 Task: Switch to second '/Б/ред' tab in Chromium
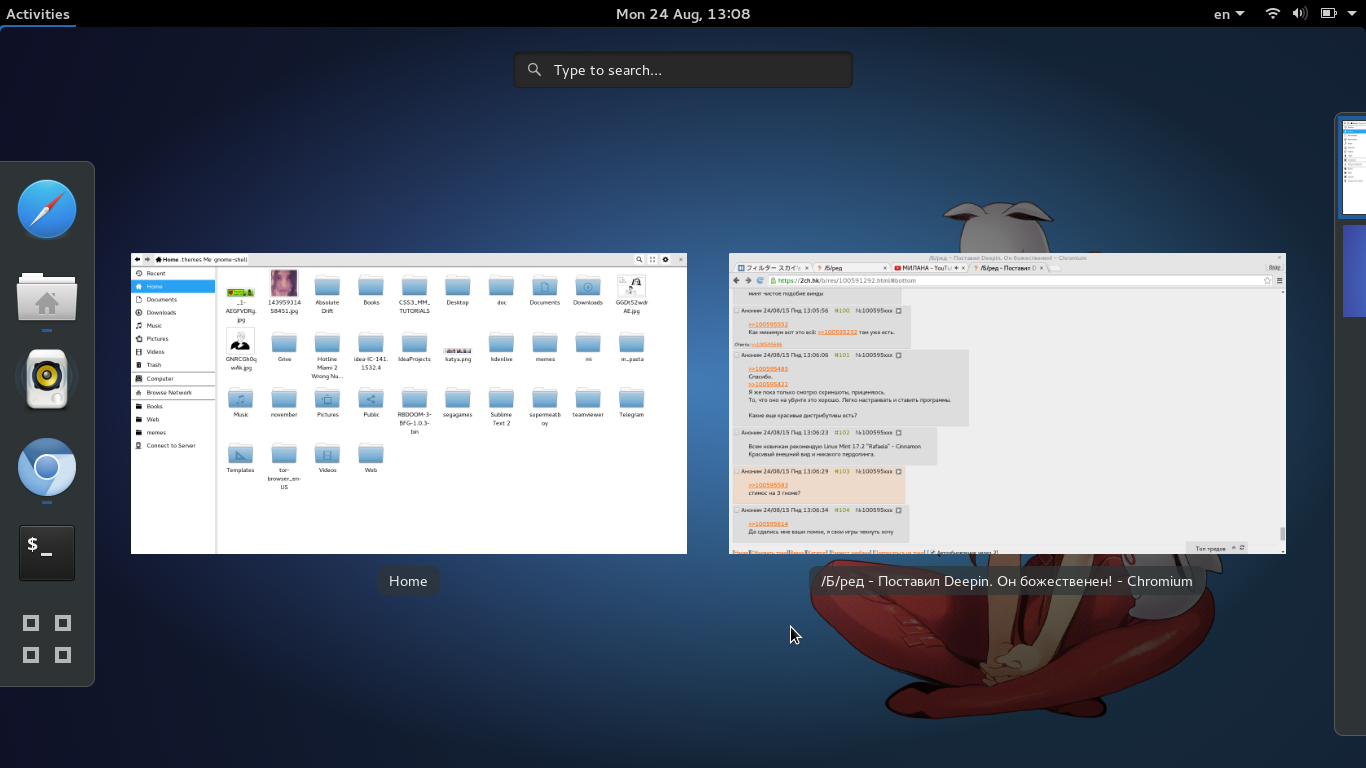click(1008, 268)
